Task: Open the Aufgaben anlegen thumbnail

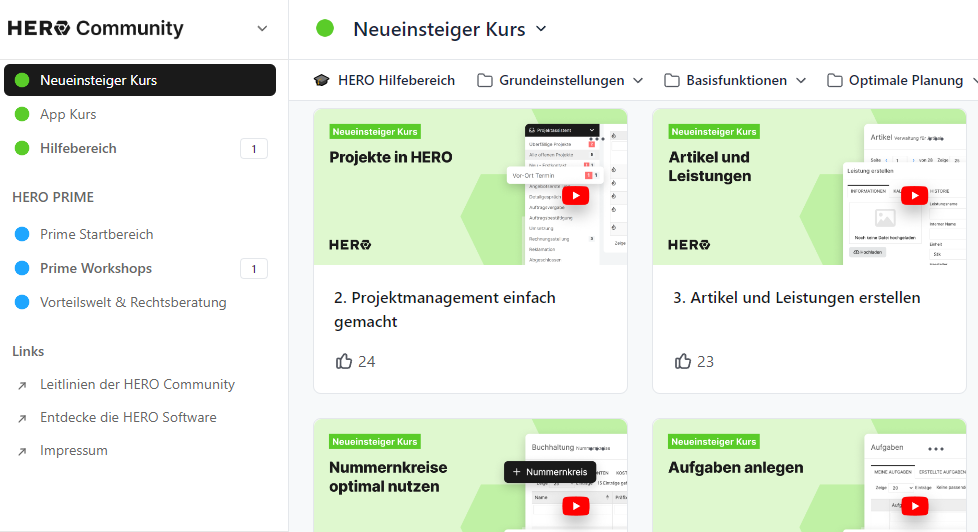Action: (x=810, y=476)
